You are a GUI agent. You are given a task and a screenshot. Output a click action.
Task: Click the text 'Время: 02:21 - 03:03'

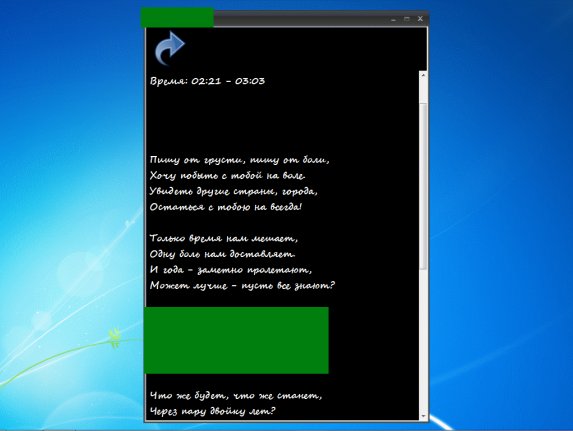click(x=207, y=81)
